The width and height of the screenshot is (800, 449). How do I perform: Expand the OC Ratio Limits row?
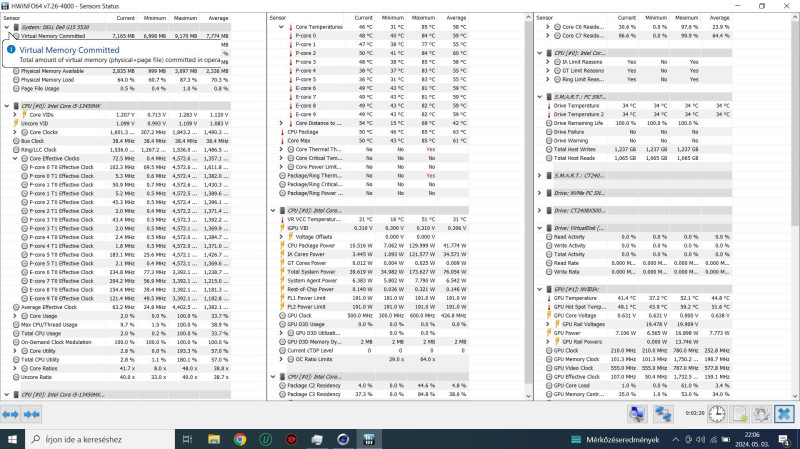pyautogui.click(x=281, y=359)
